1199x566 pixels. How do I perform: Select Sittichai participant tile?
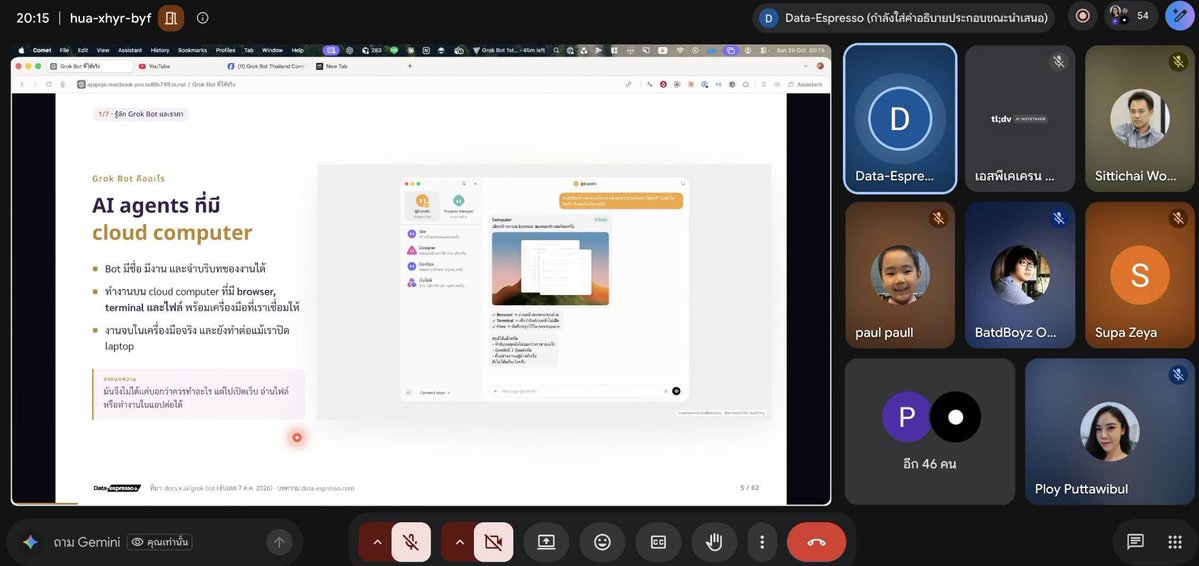coord(1140,118)
